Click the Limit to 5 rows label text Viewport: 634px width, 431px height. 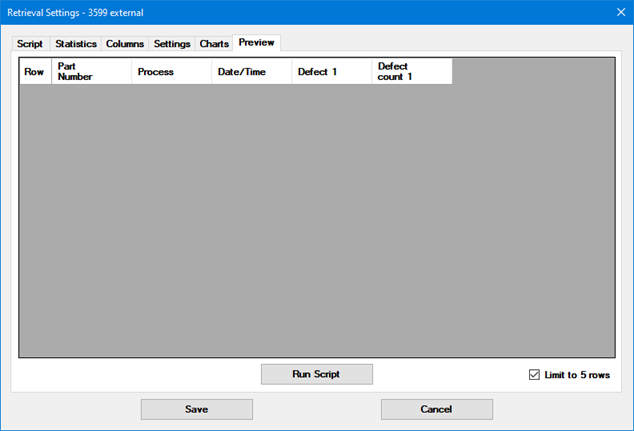point(577,375)
